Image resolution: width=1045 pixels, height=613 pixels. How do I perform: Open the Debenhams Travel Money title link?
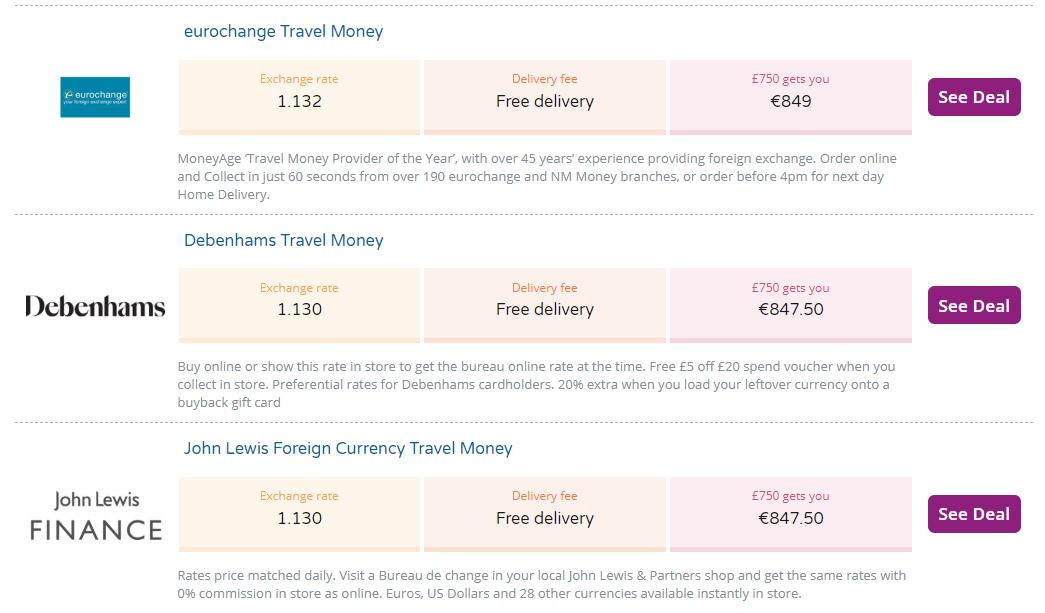(283, 240)
